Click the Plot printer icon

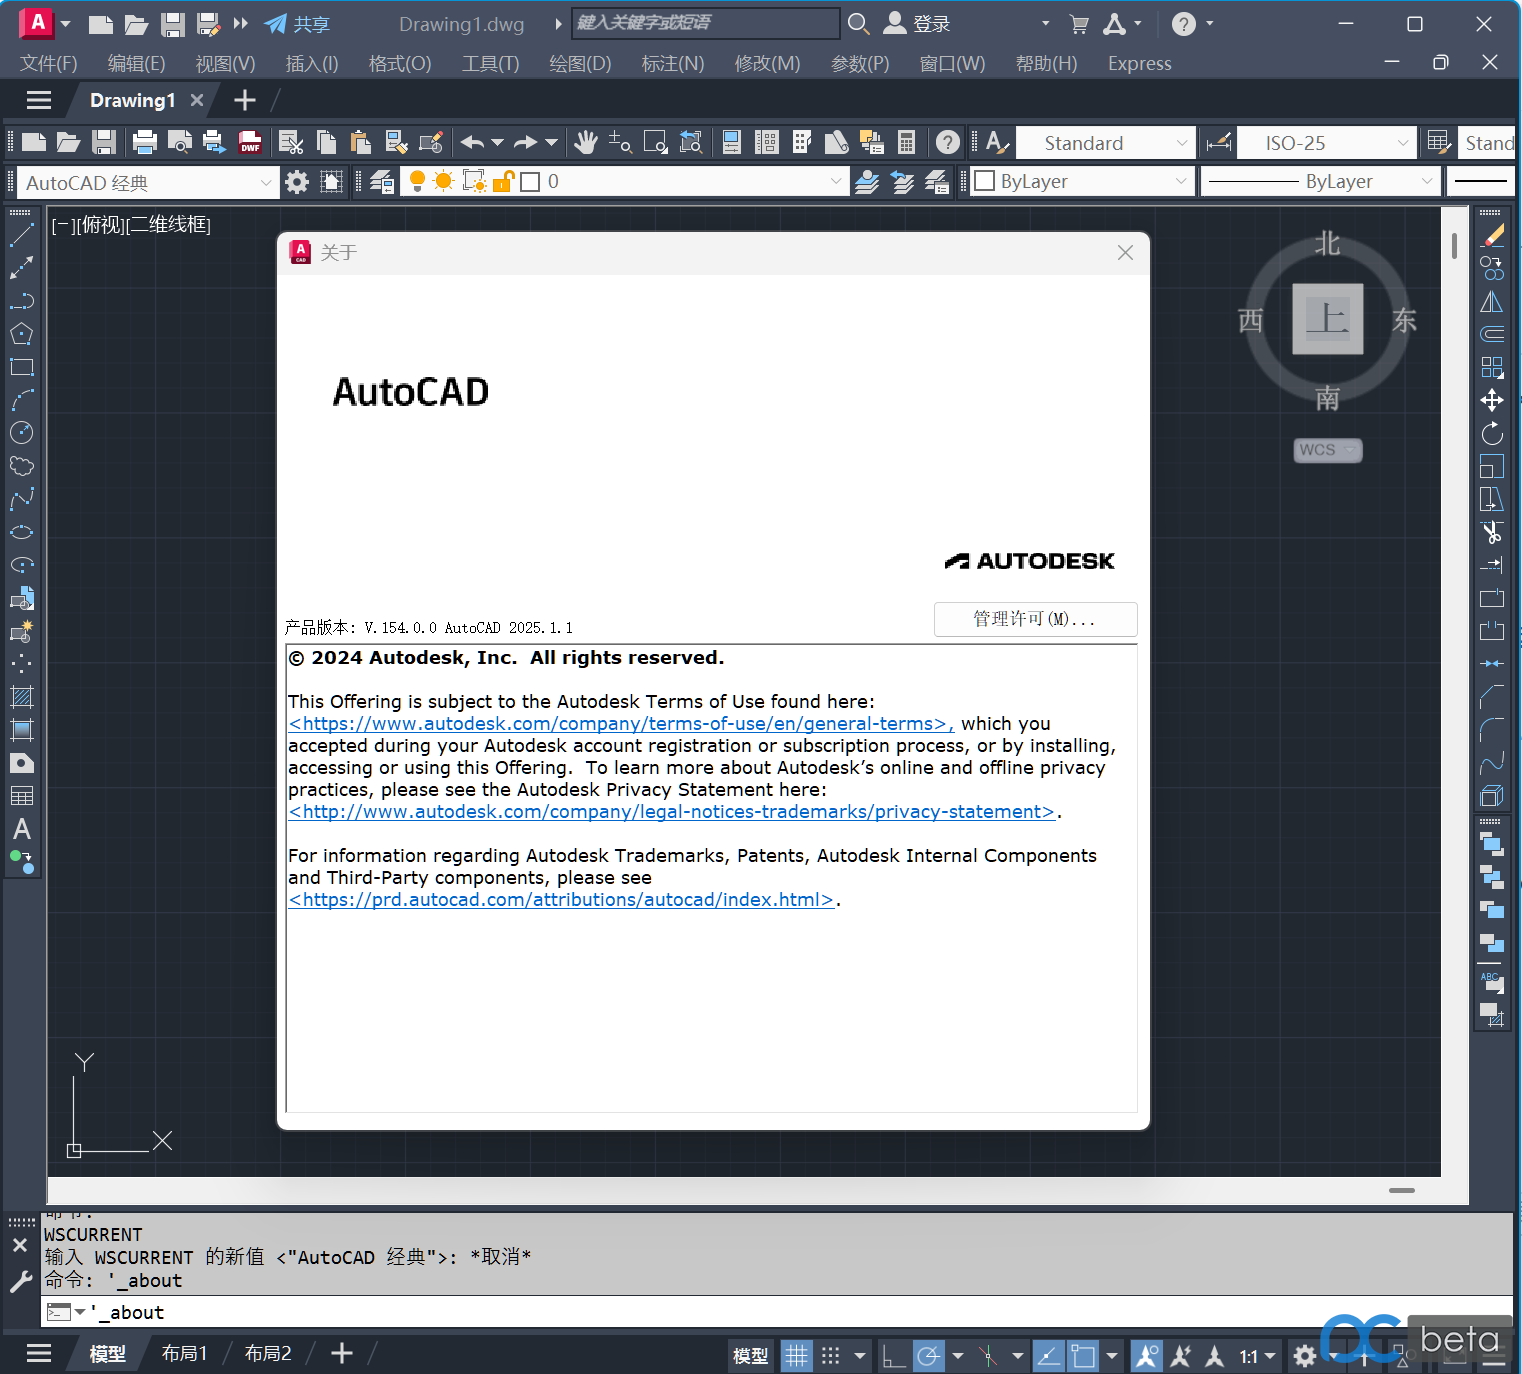coord(145,142)
